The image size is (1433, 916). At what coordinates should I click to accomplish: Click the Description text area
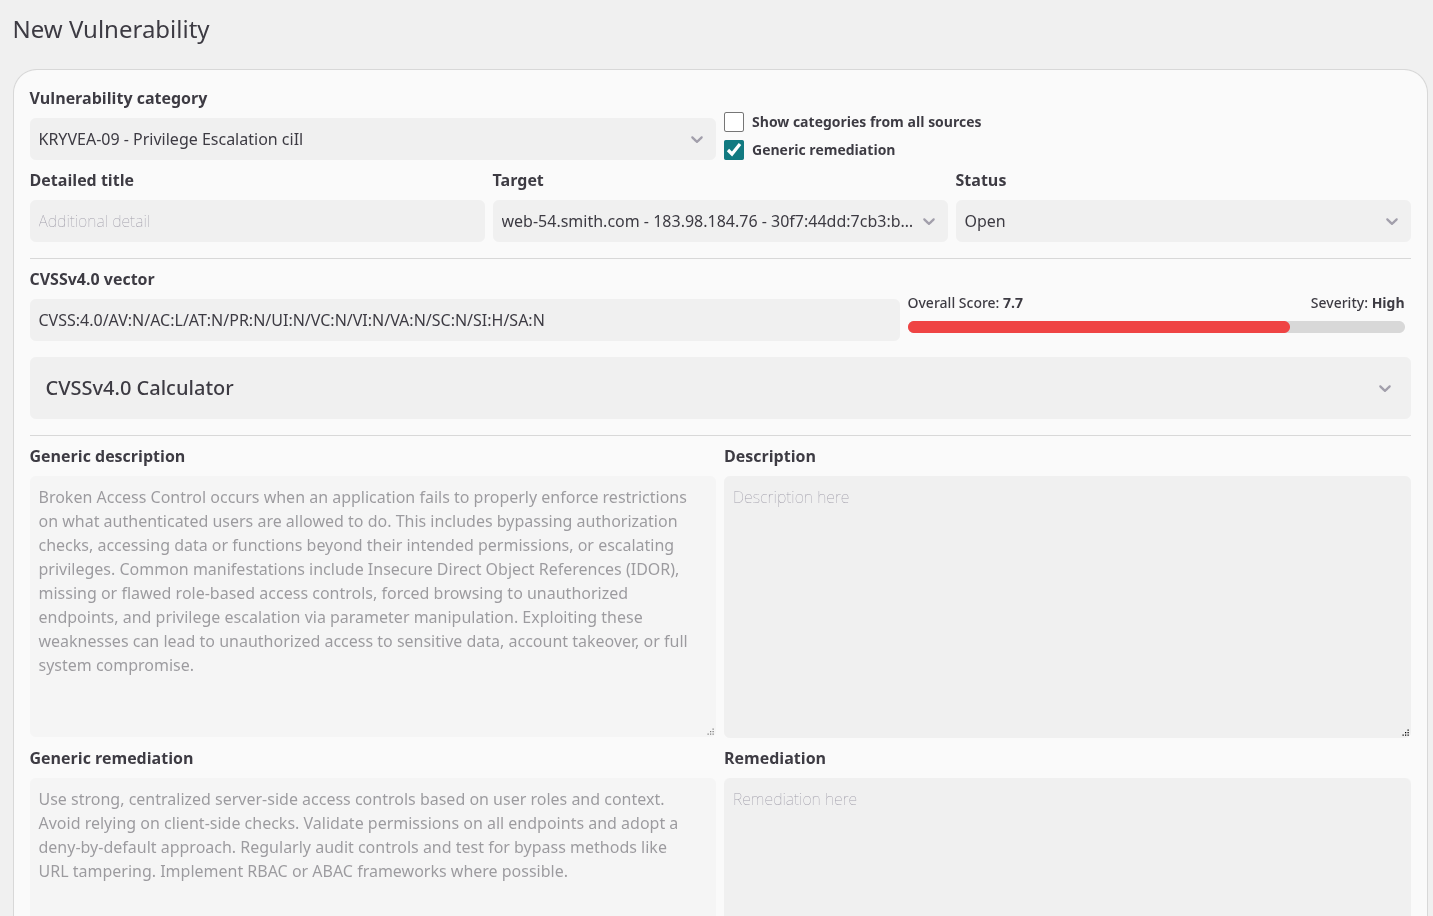(x=1066, y=606)
